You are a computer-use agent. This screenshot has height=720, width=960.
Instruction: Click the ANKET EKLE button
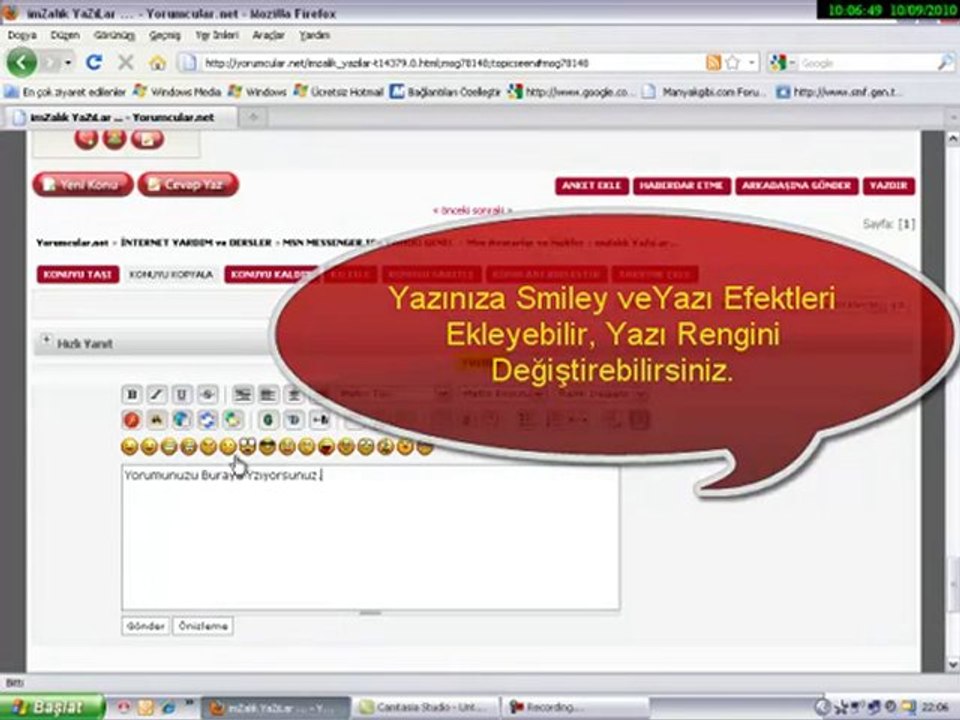coord(592,186)
